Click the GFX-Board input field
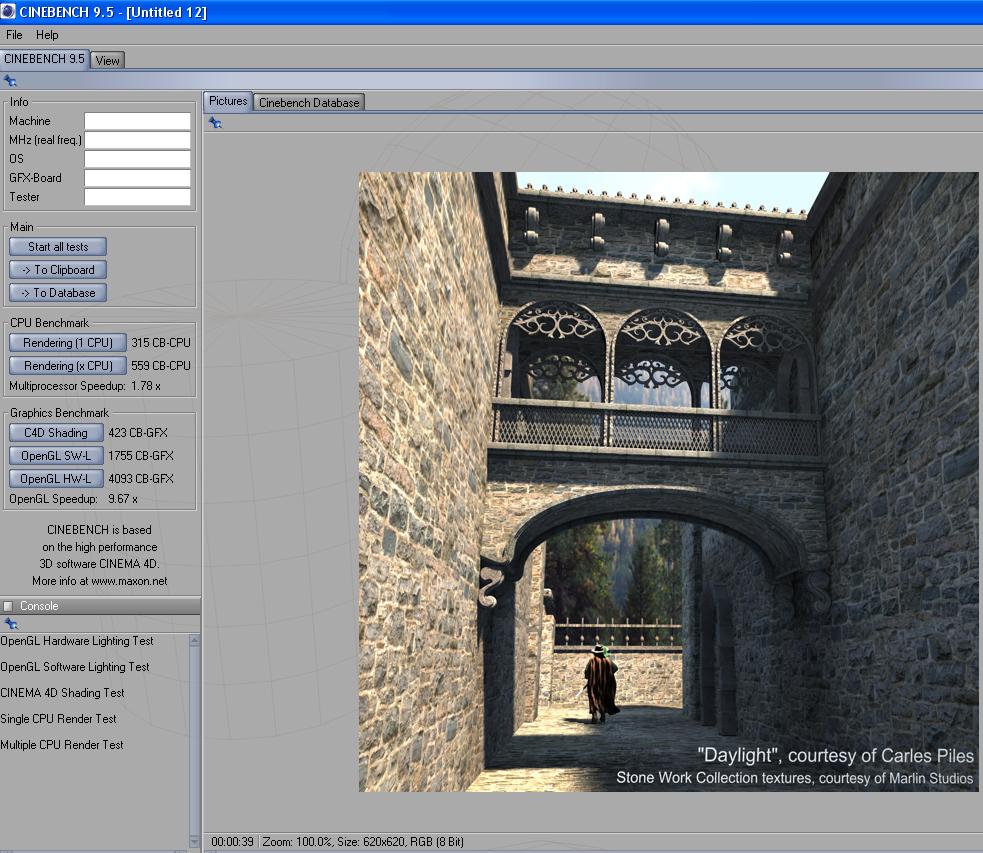 pyautogui.click(x=137, y=178)
